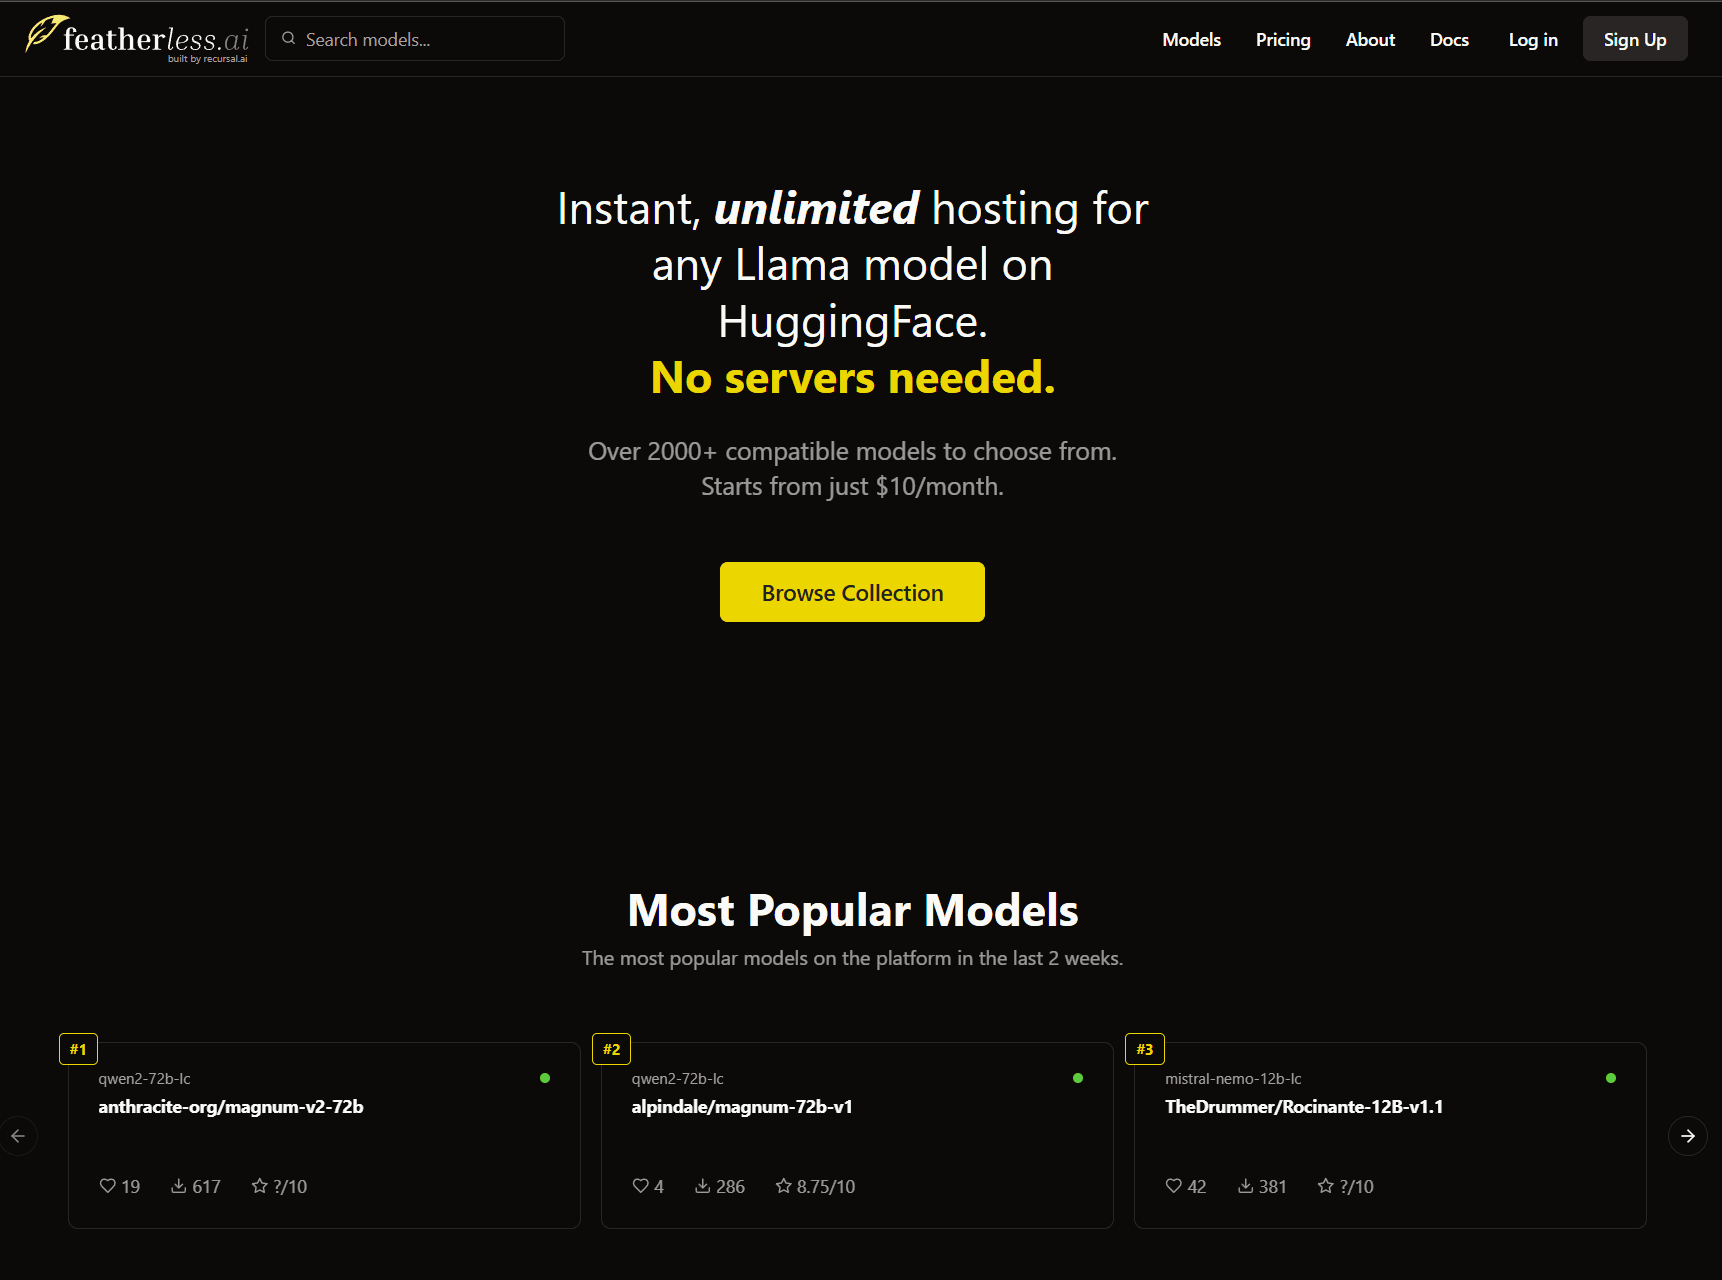Click the heart icon on Rocinante-12B-v1.1
The image size is (1722, 1280).
1174,1186
